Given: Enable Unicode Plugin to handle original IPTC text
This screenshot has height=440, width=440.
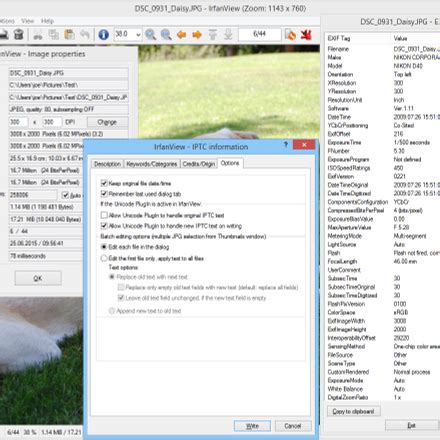Looking at the screenshot, I should pyautogui.click(x=104, y=215).
